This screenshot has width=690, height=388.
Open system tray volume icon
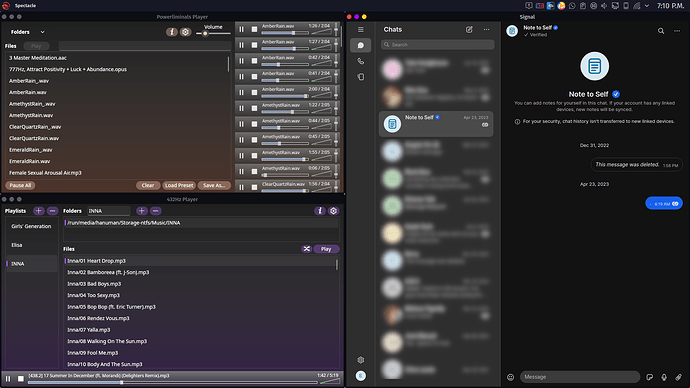604,6
